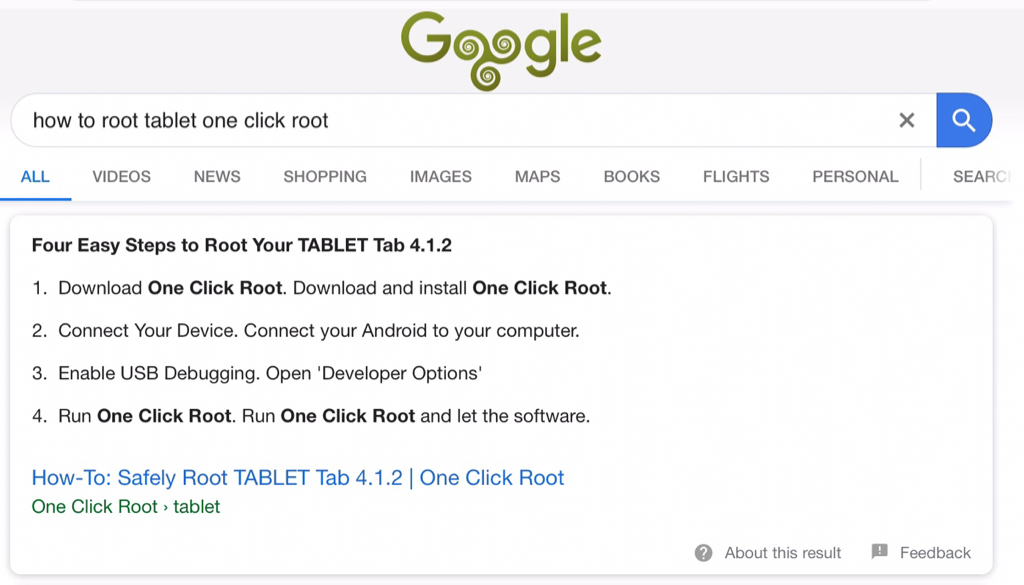Open the partially visible SEARCH tools option
The image size is (1024, 585).
pyautogui.click(x=982, y=176)
